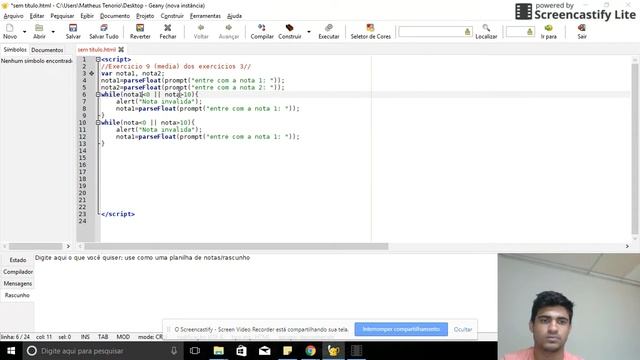Clear the go-to-line field icon
Image resolution: width=640 pixels, height=360 pixels.
click(530, 31)
